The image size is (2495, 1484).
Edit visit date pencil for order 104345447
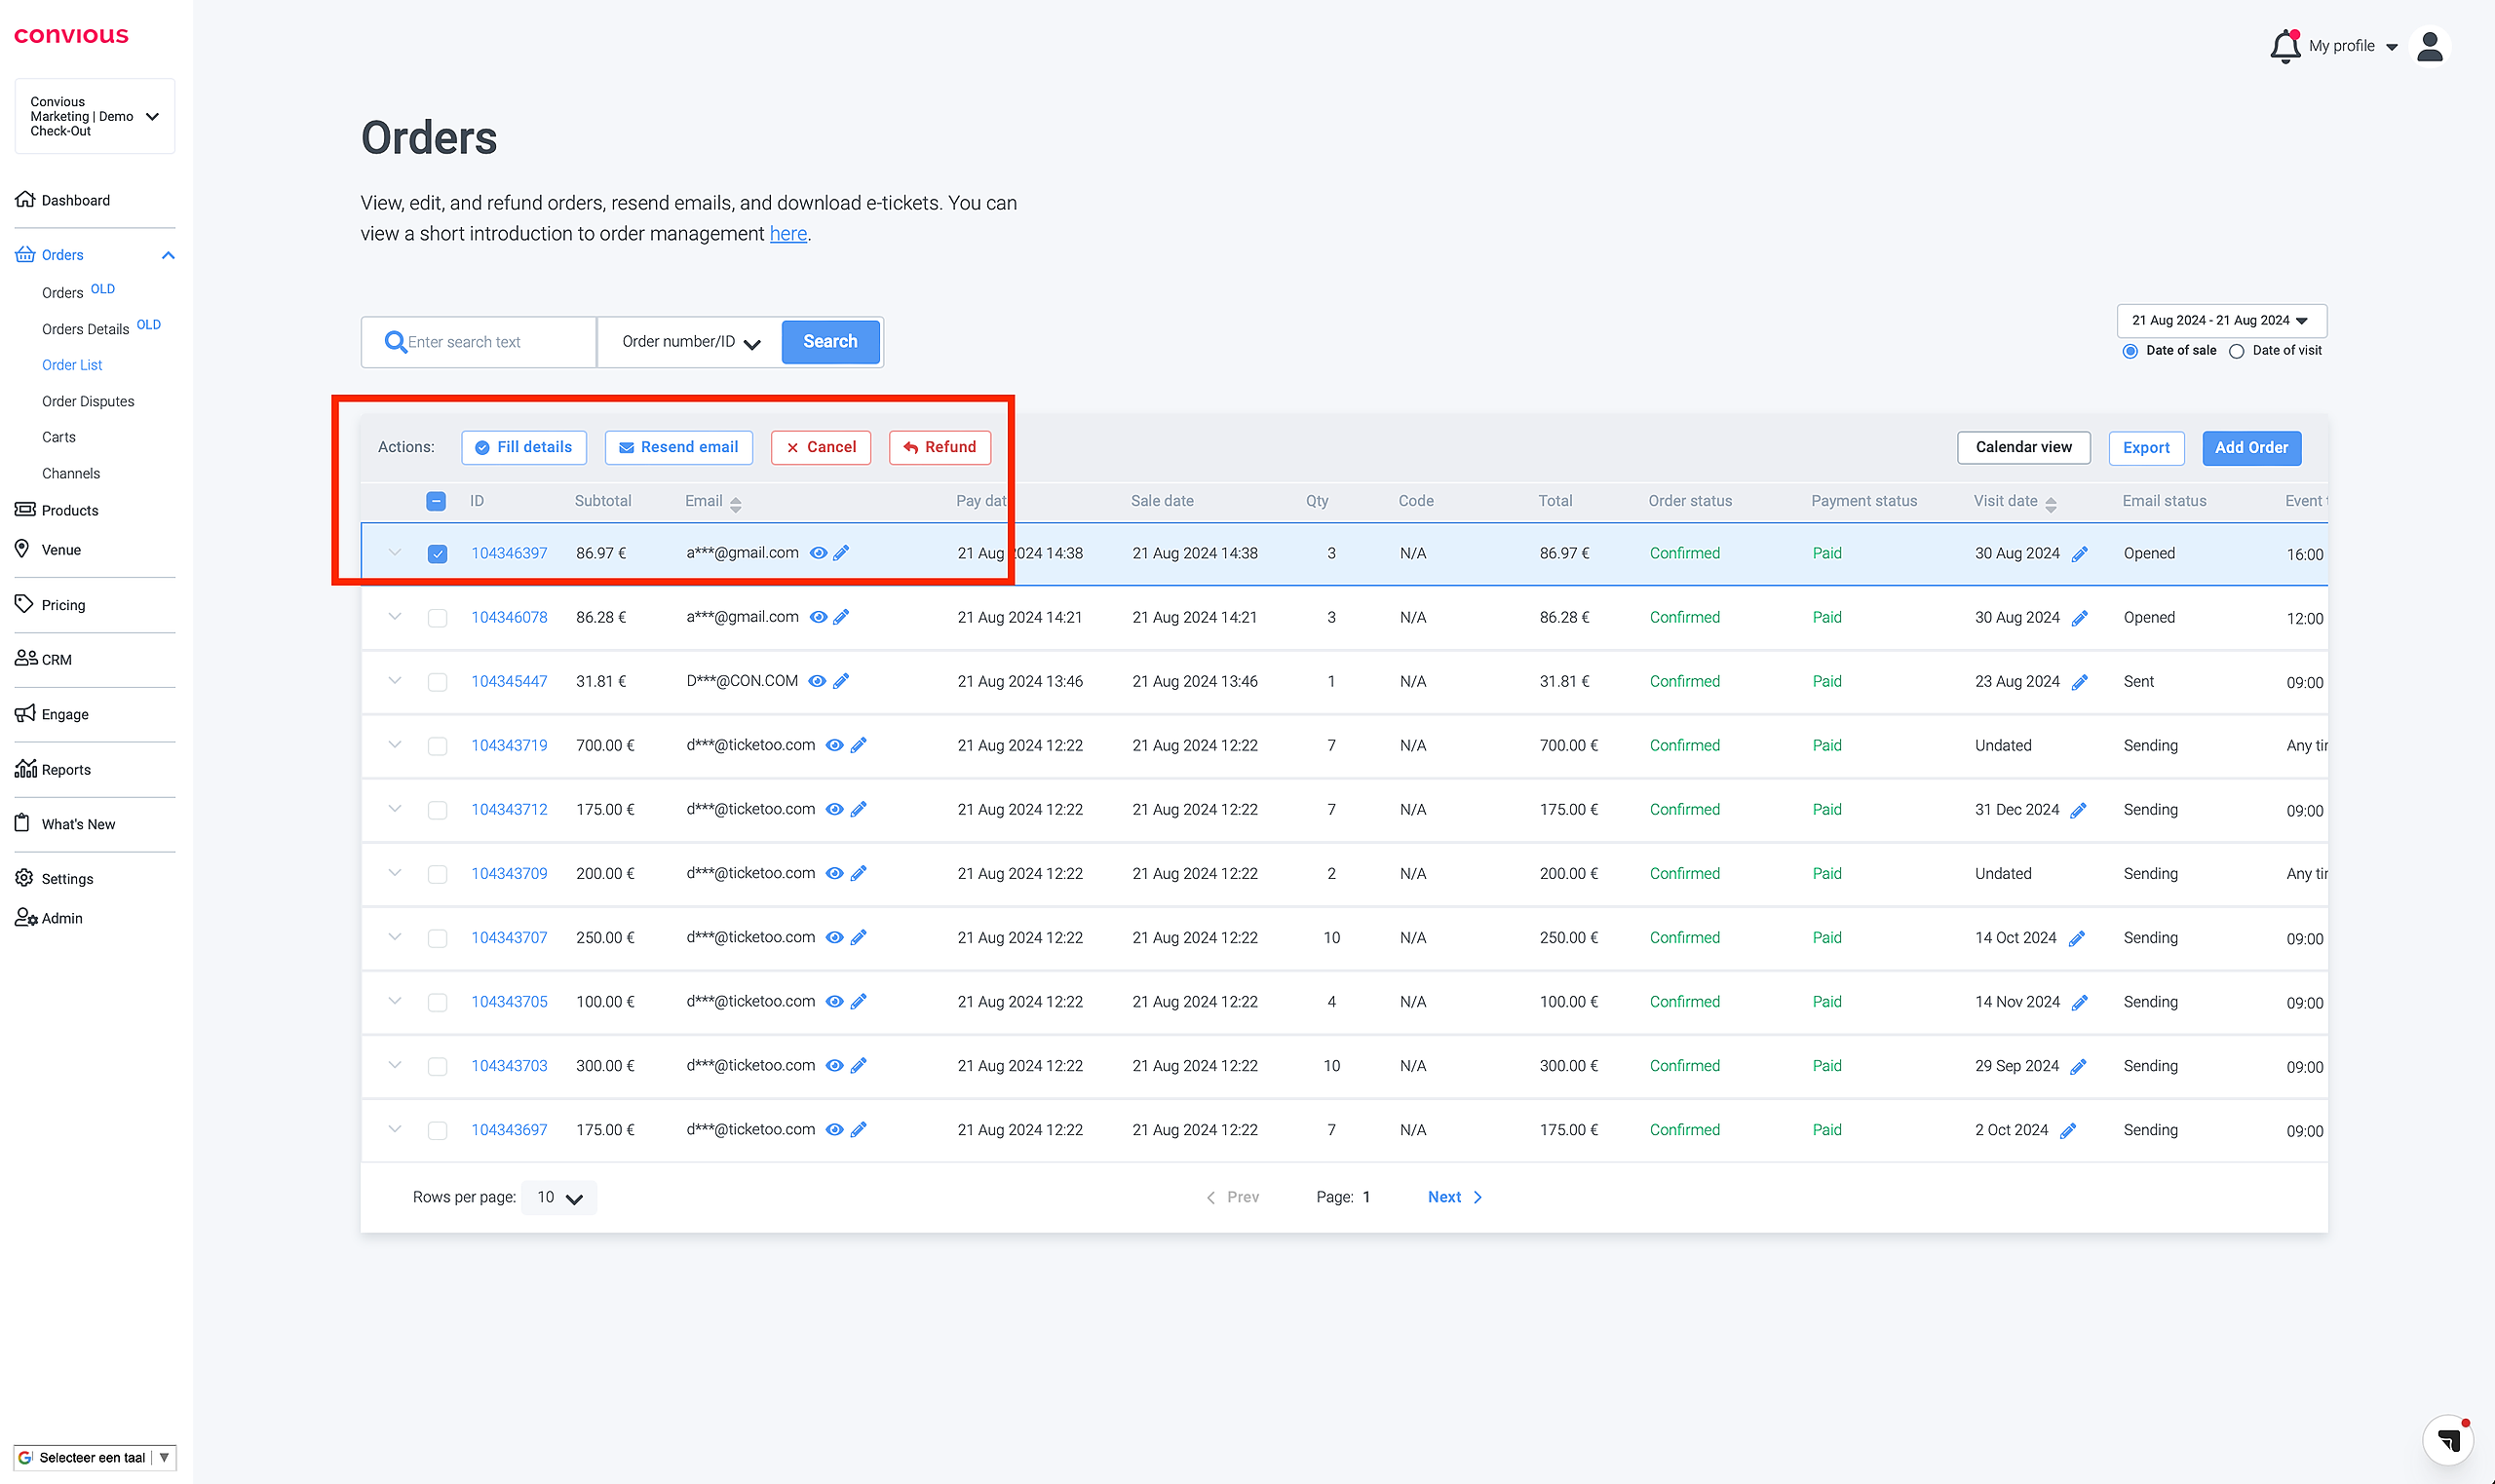tap(2079, 682)
